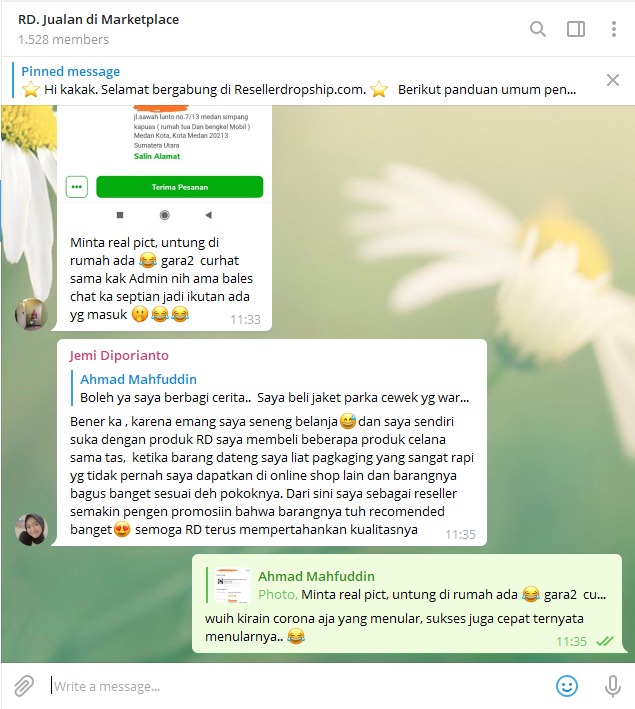Open the avatar beside the 11:33 message

[x=31, y=314]
